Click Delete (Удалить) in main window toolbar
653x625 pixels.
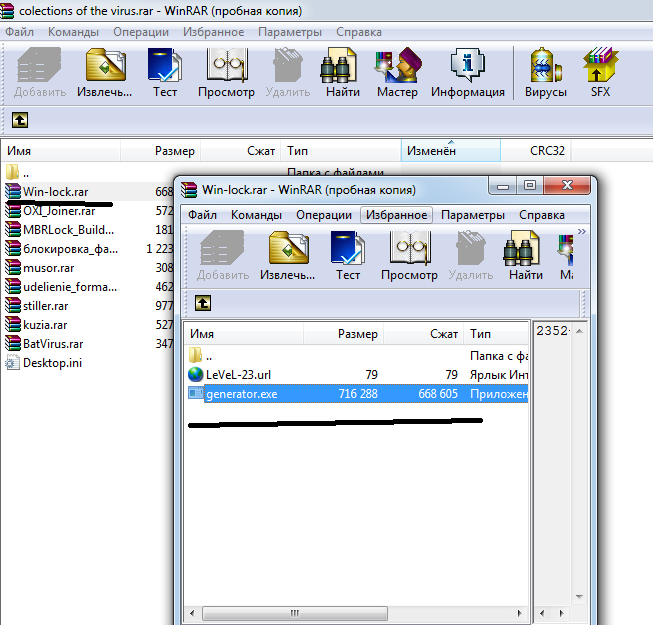[288, 73]
